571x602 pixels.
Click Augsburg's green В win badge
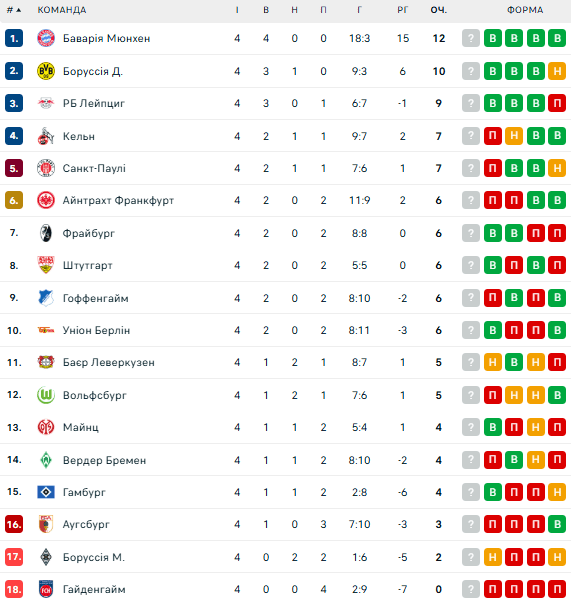pos(557,524)
